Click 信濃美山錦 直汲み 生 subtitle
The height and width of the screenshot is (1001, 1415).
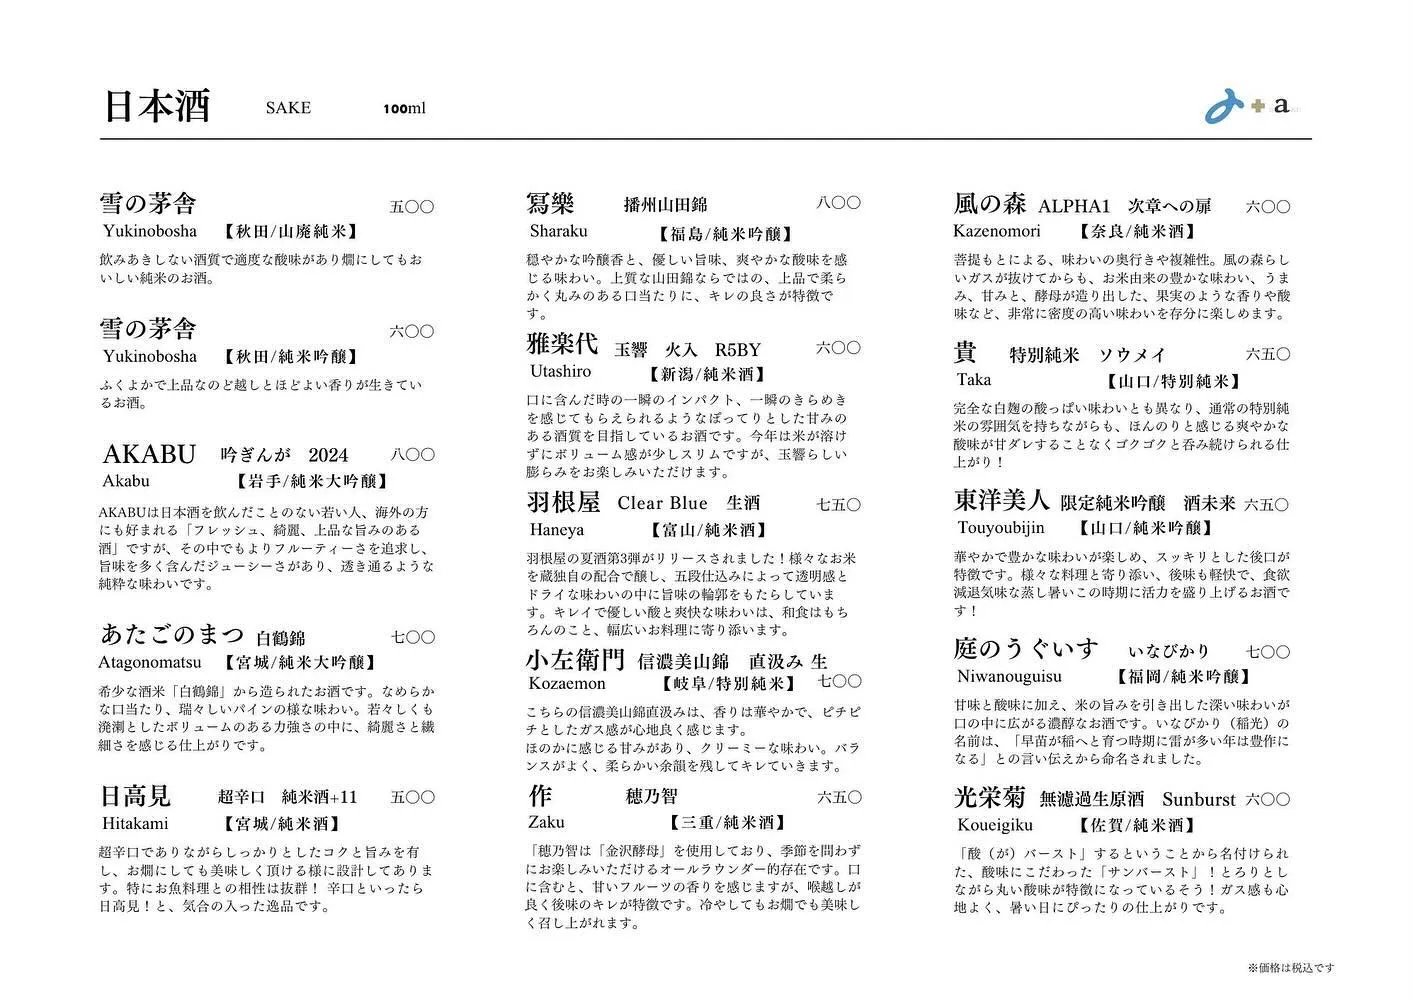(733, 662)
